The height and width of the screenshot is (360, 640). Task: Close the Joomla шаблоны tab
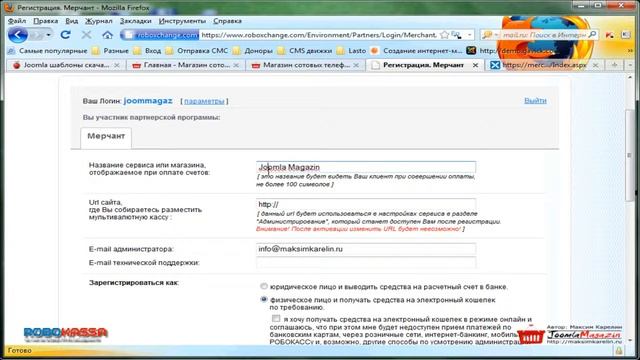[117, 65]
